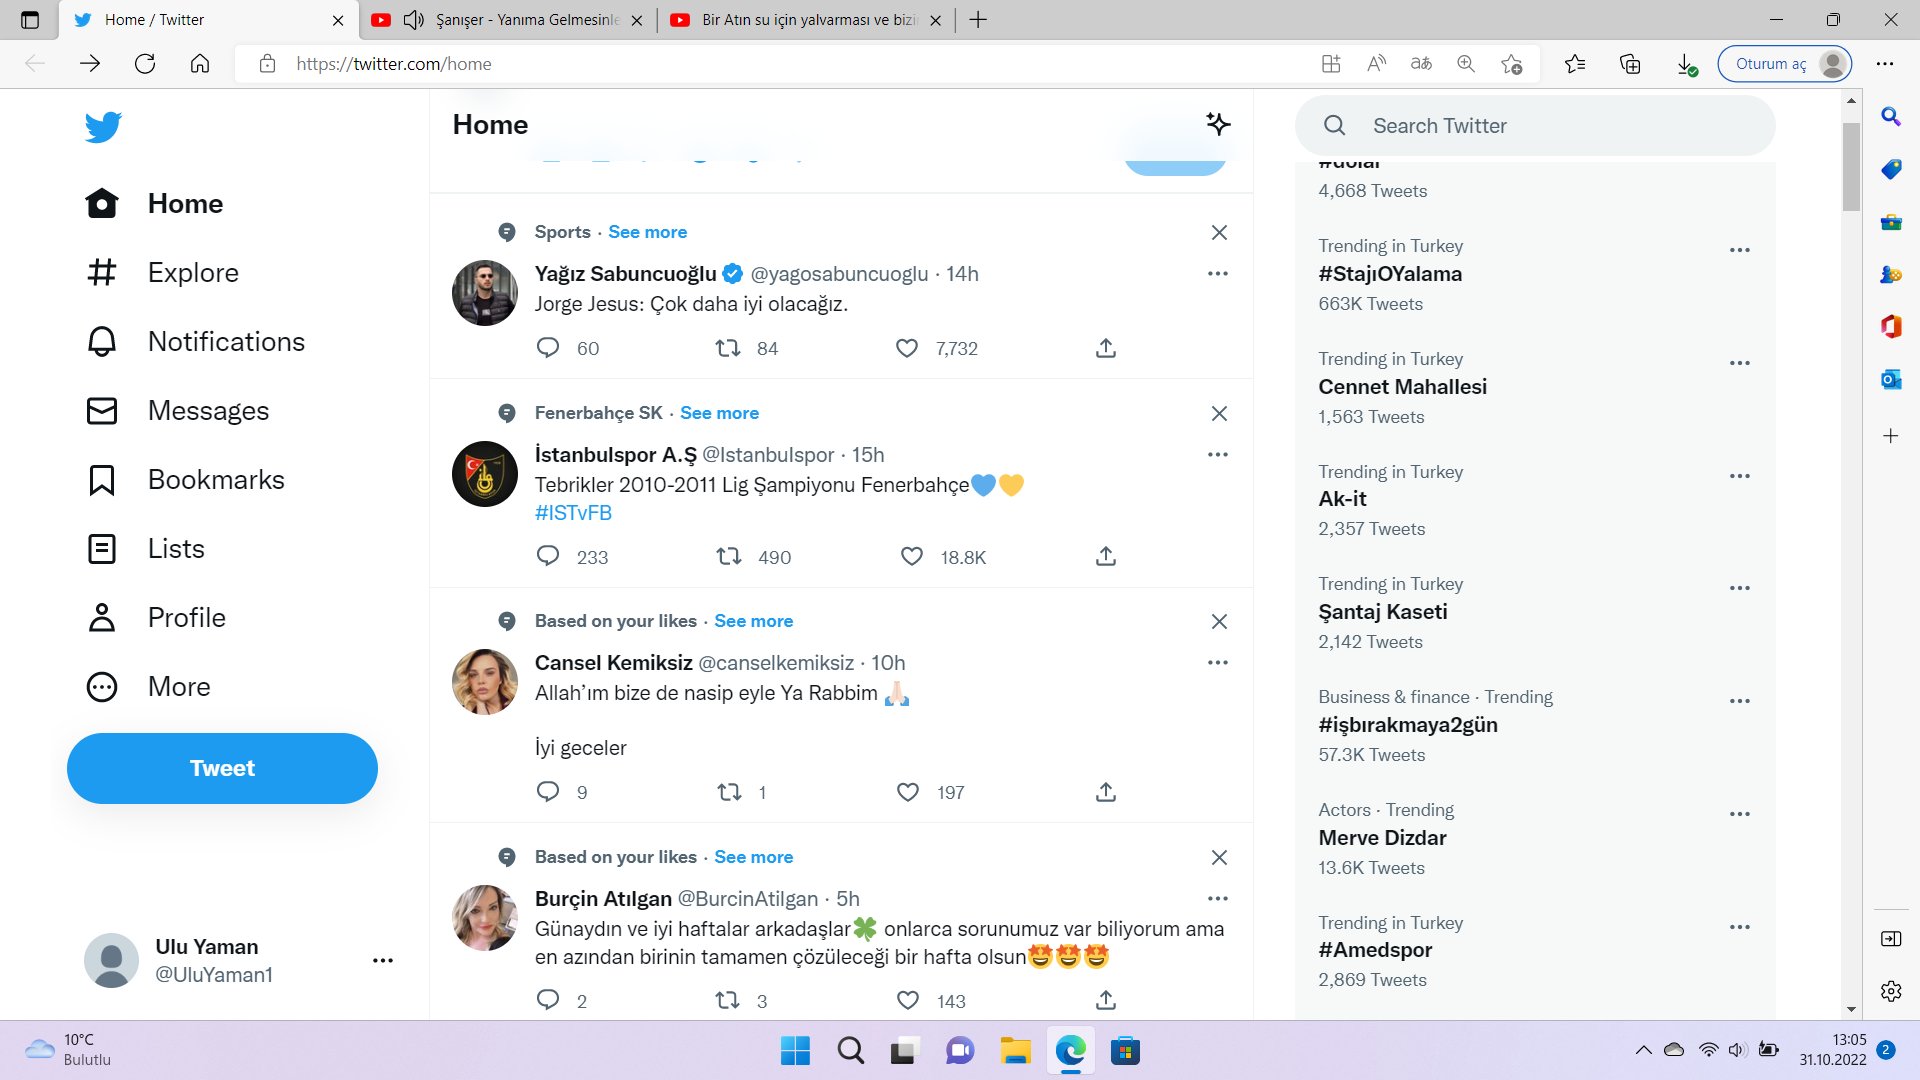Click See more next to Fenerbahçe SK
The height and width of the screenshot is (1080, 1920).
tap(719, 413)
